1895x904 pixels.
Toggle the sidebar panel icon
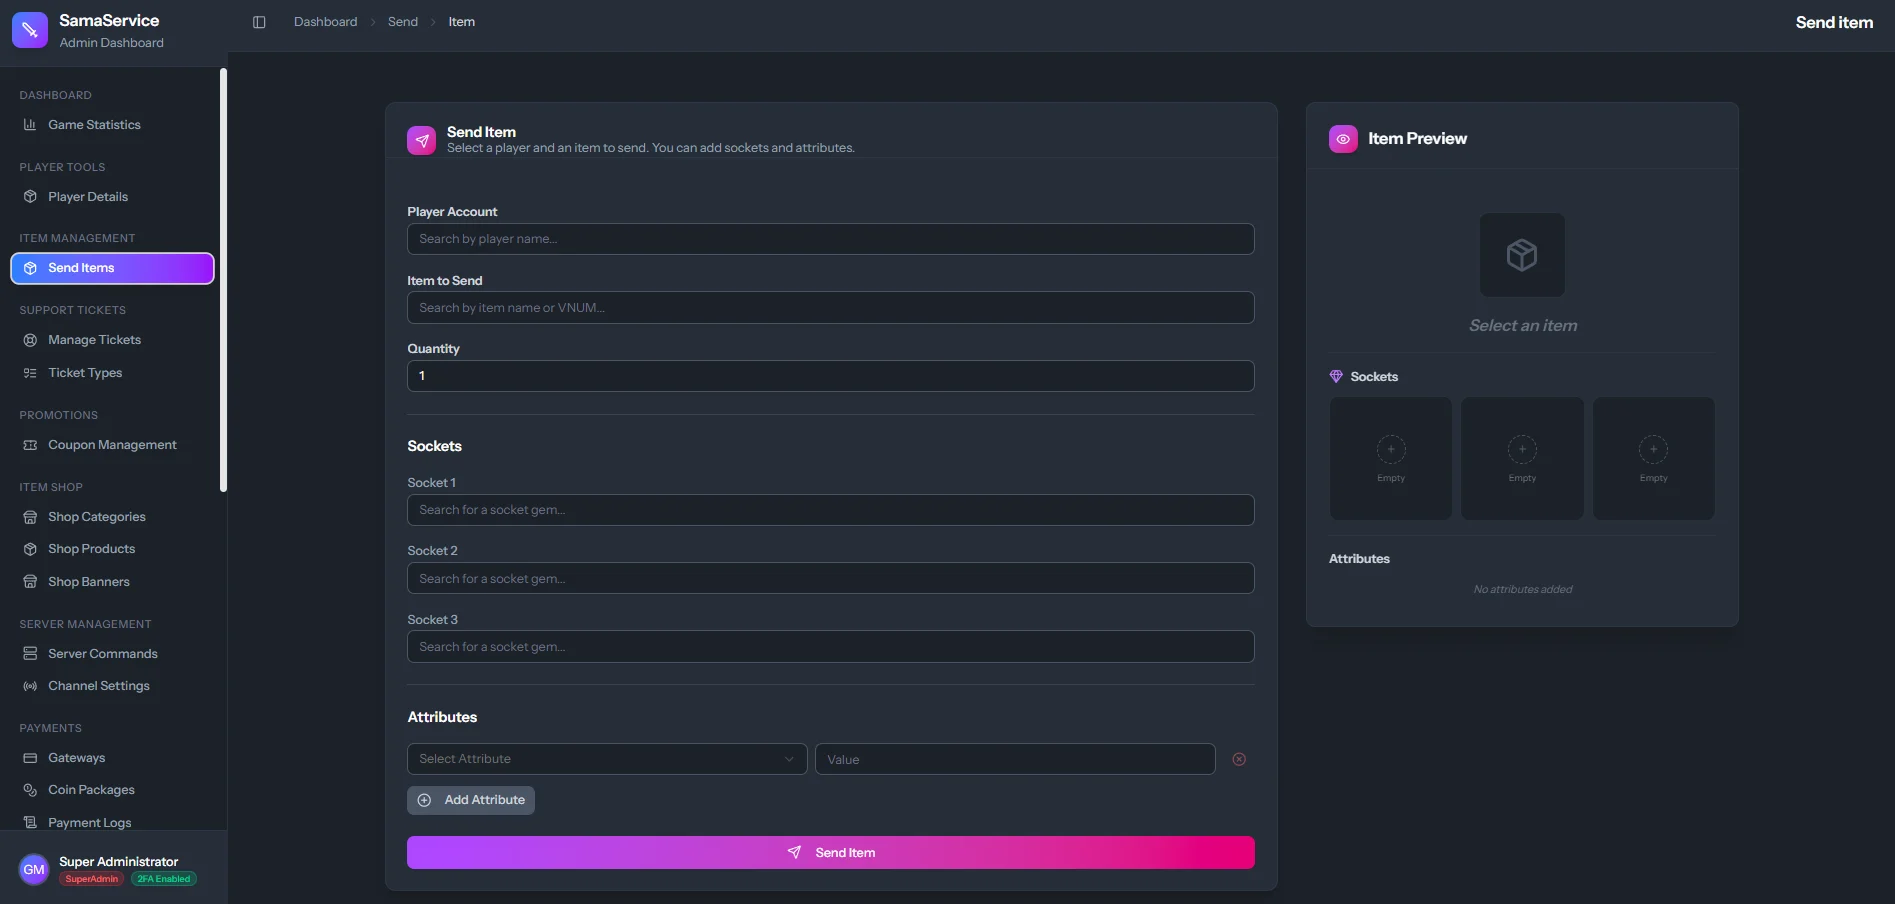259,22
